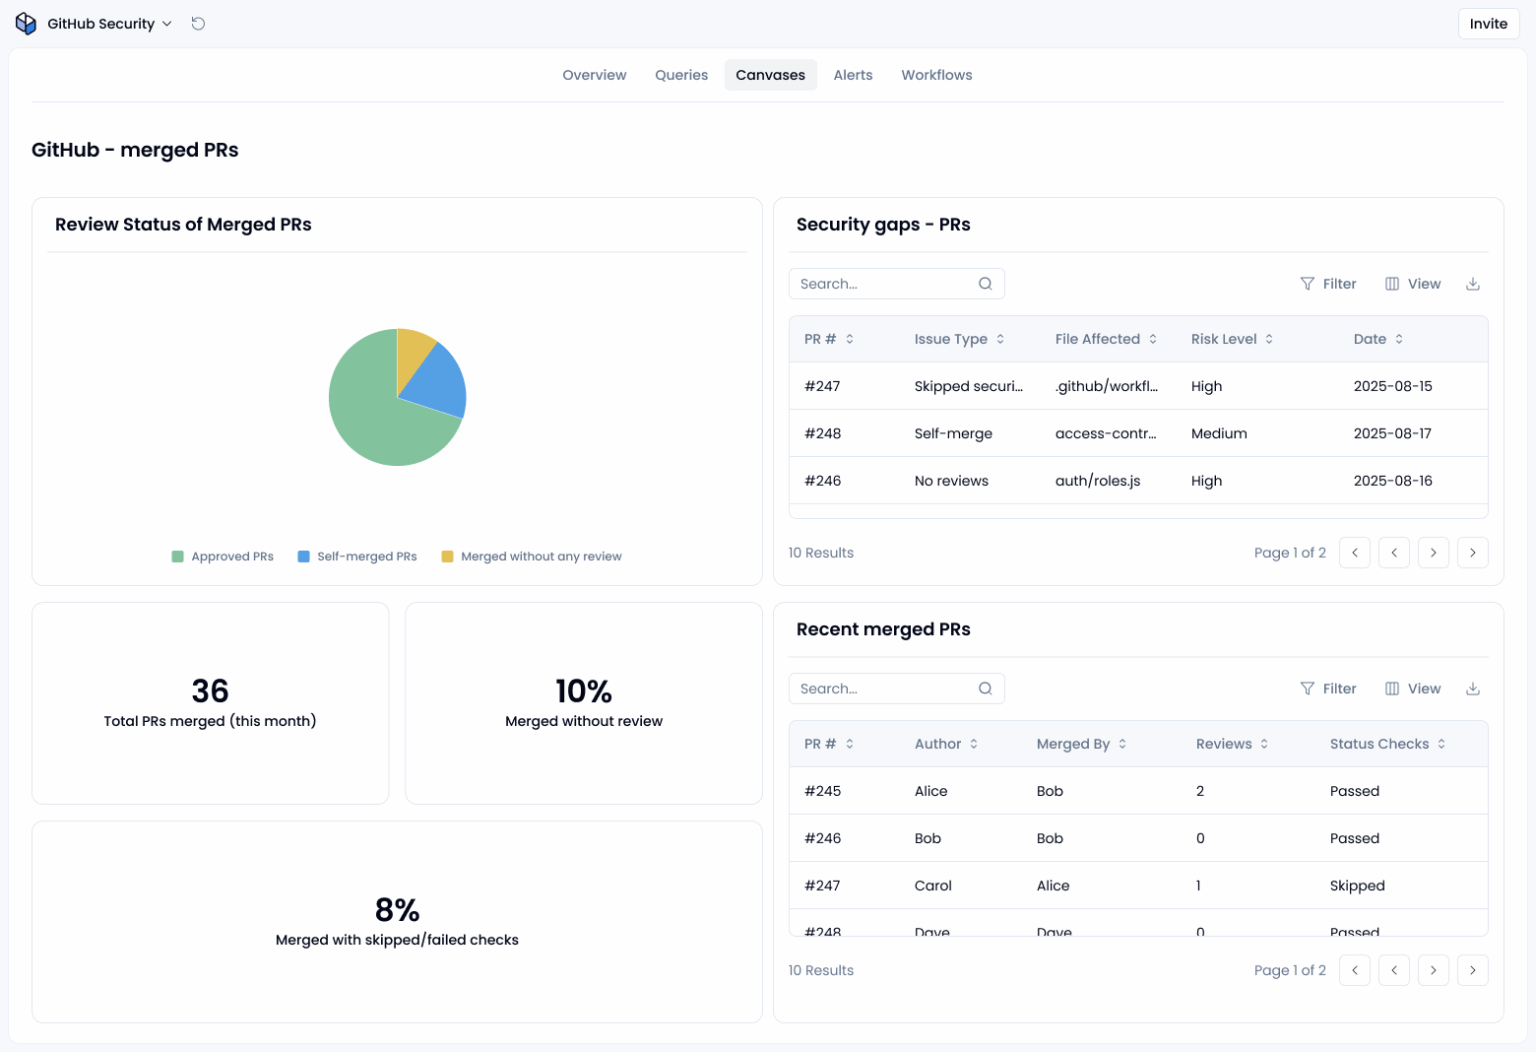
Task: Click the GitHub Security cube logo
Action: tap(25, 22)
